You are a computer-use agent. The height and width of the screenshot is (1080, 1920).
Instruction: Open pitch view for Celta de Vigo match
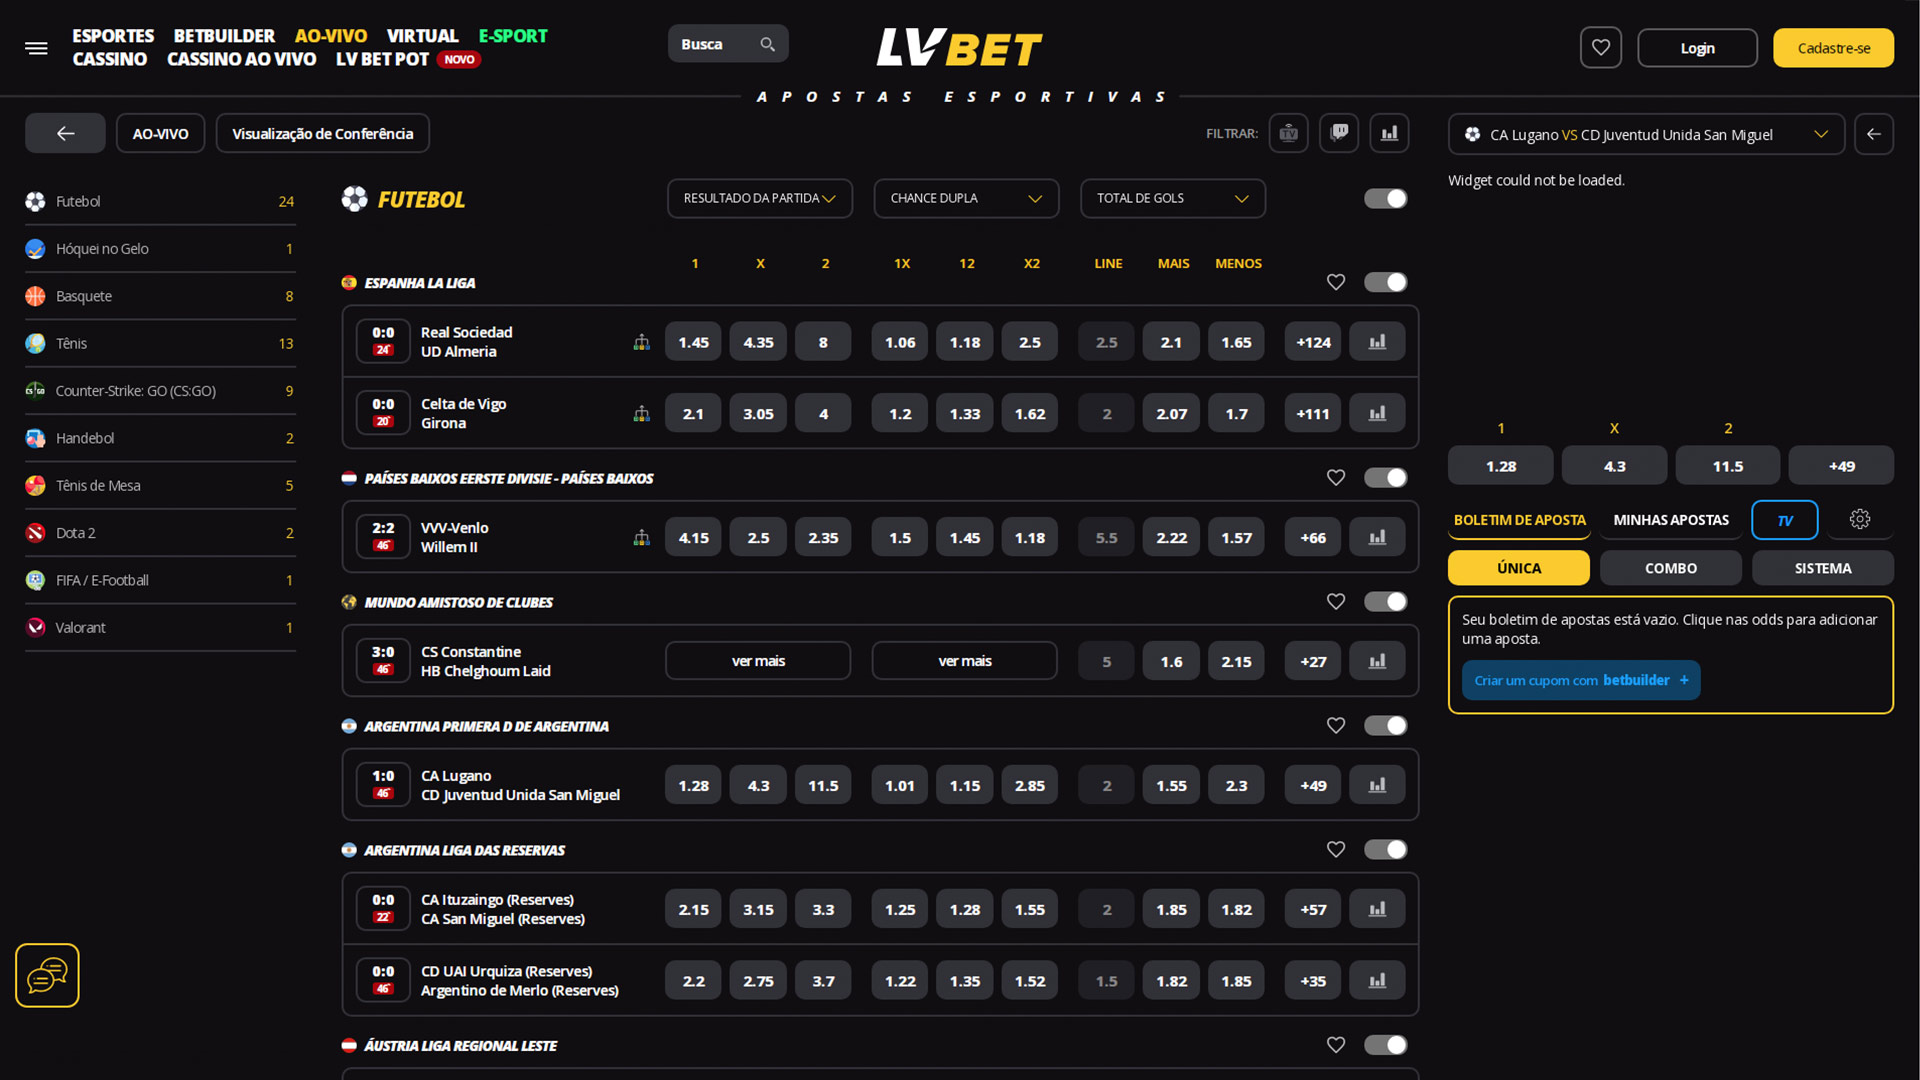pos(641,413)
